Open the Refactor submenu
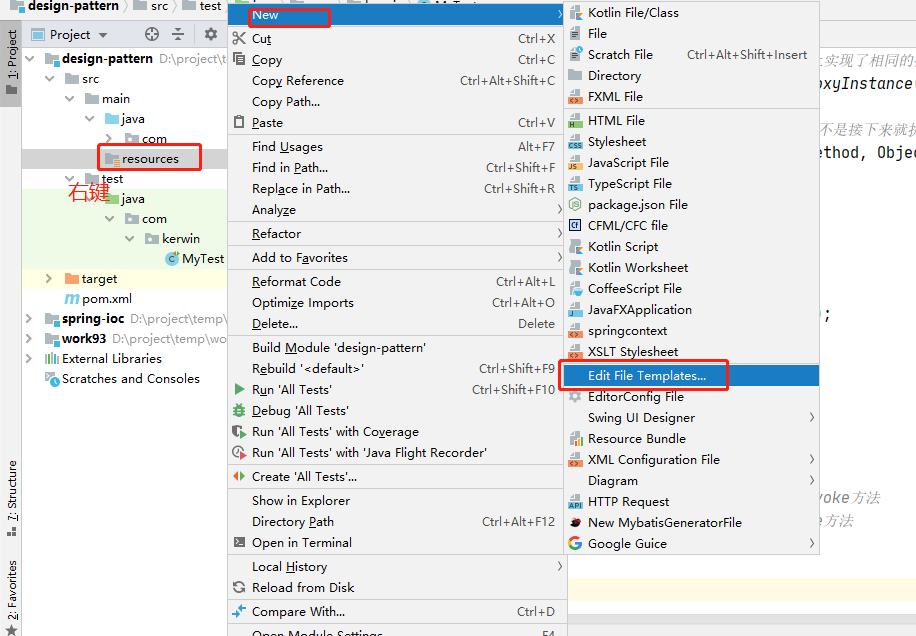Image resolution: width=916 pixels, height=636 pixels. tap(397, 234)
